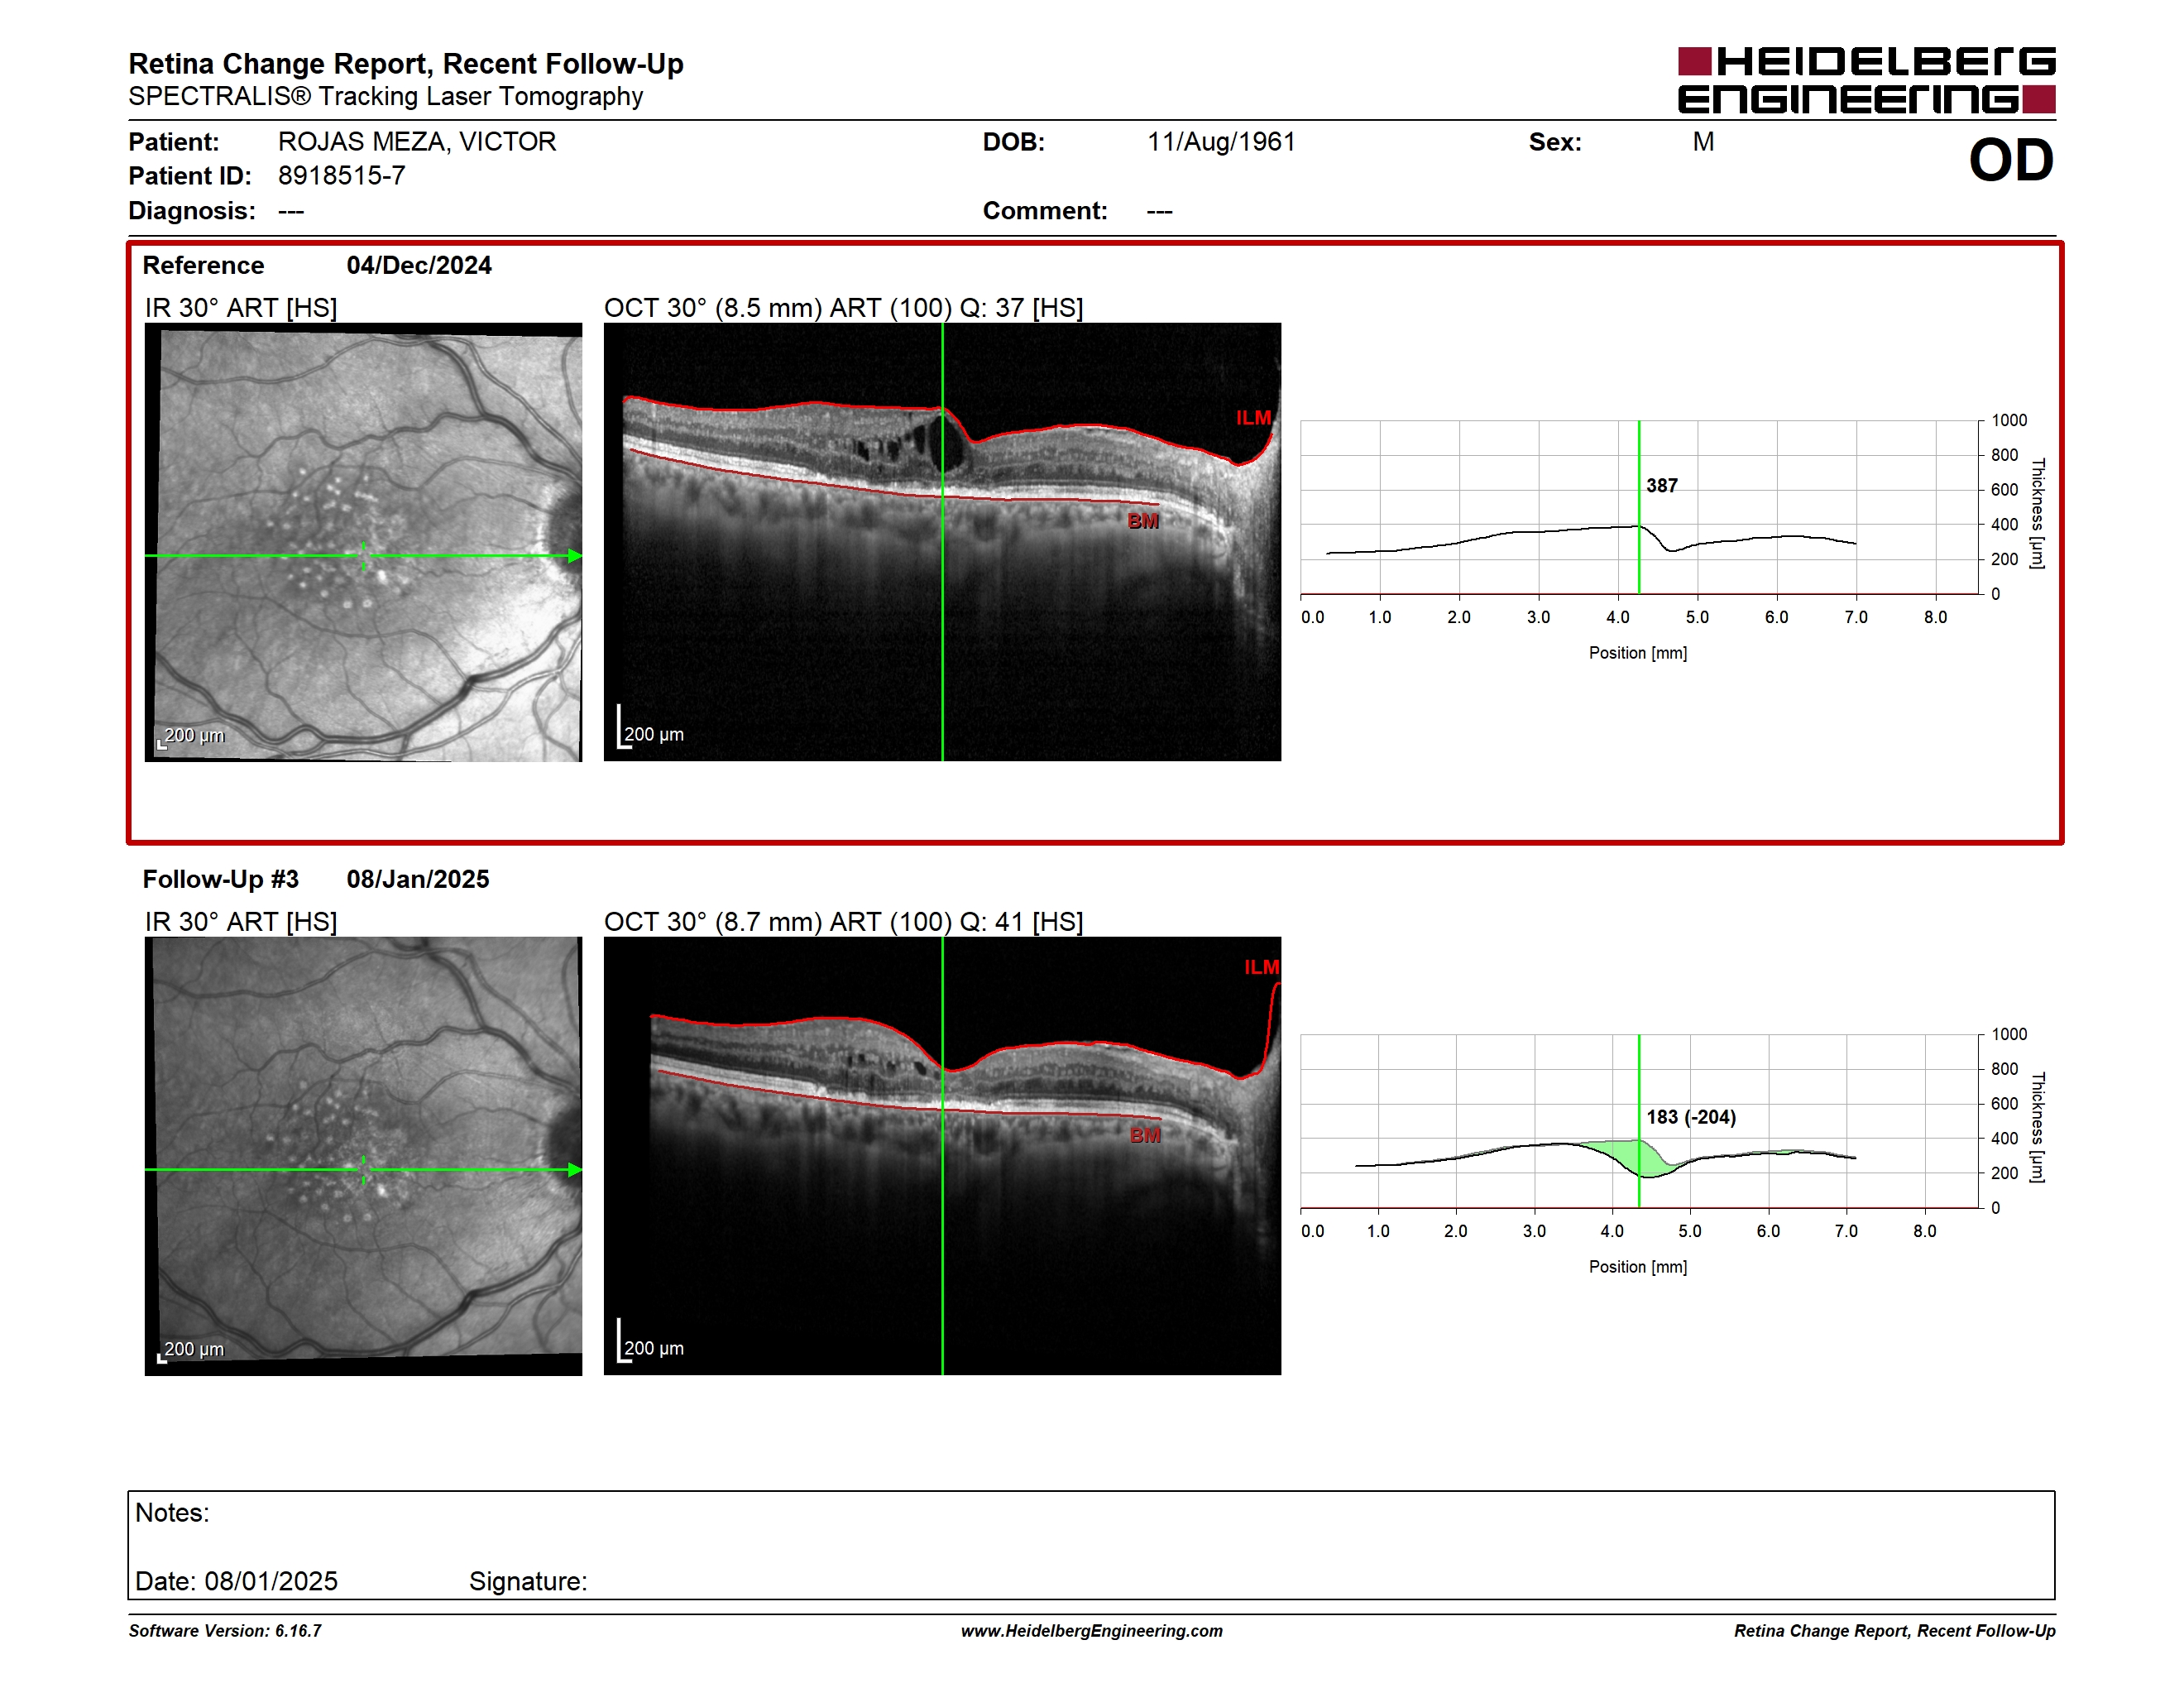Image resolution: width=2184 pixels, height=1688 pixels.
Task: Open the Reference OCT B-scan image
Action: pos(942,542)
